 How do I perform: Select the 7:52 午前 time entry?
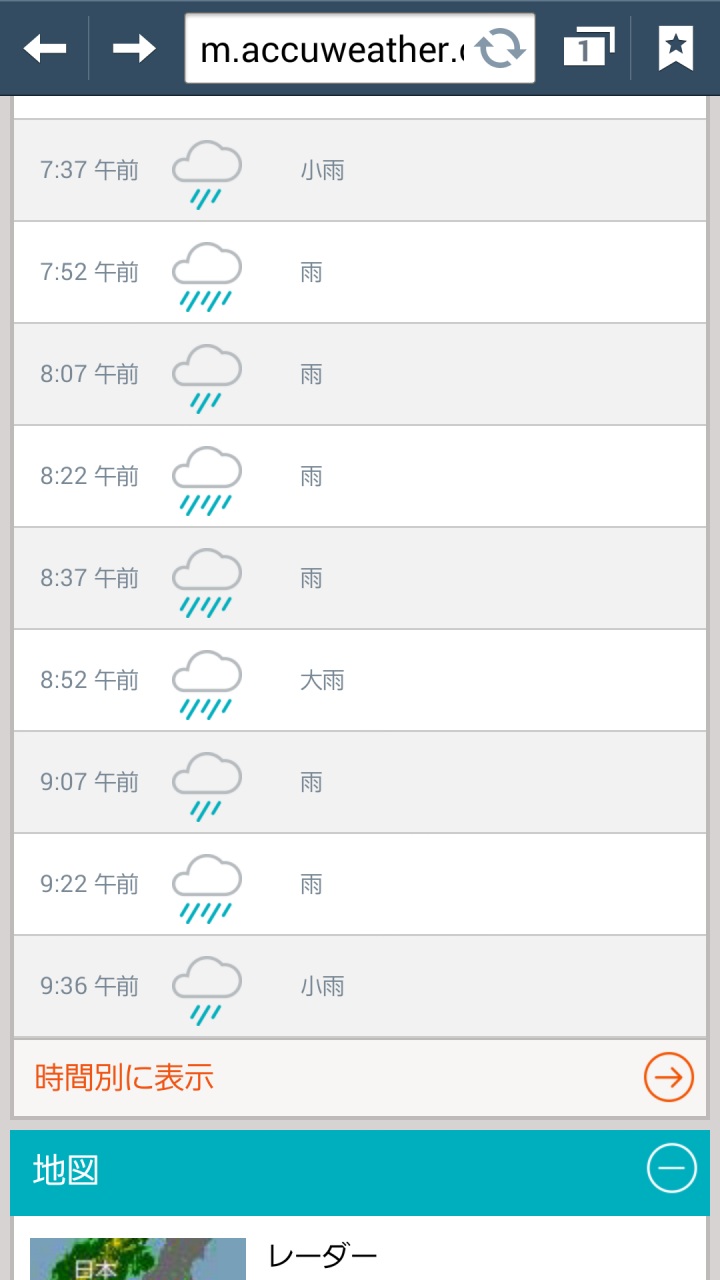pos(89,272)
